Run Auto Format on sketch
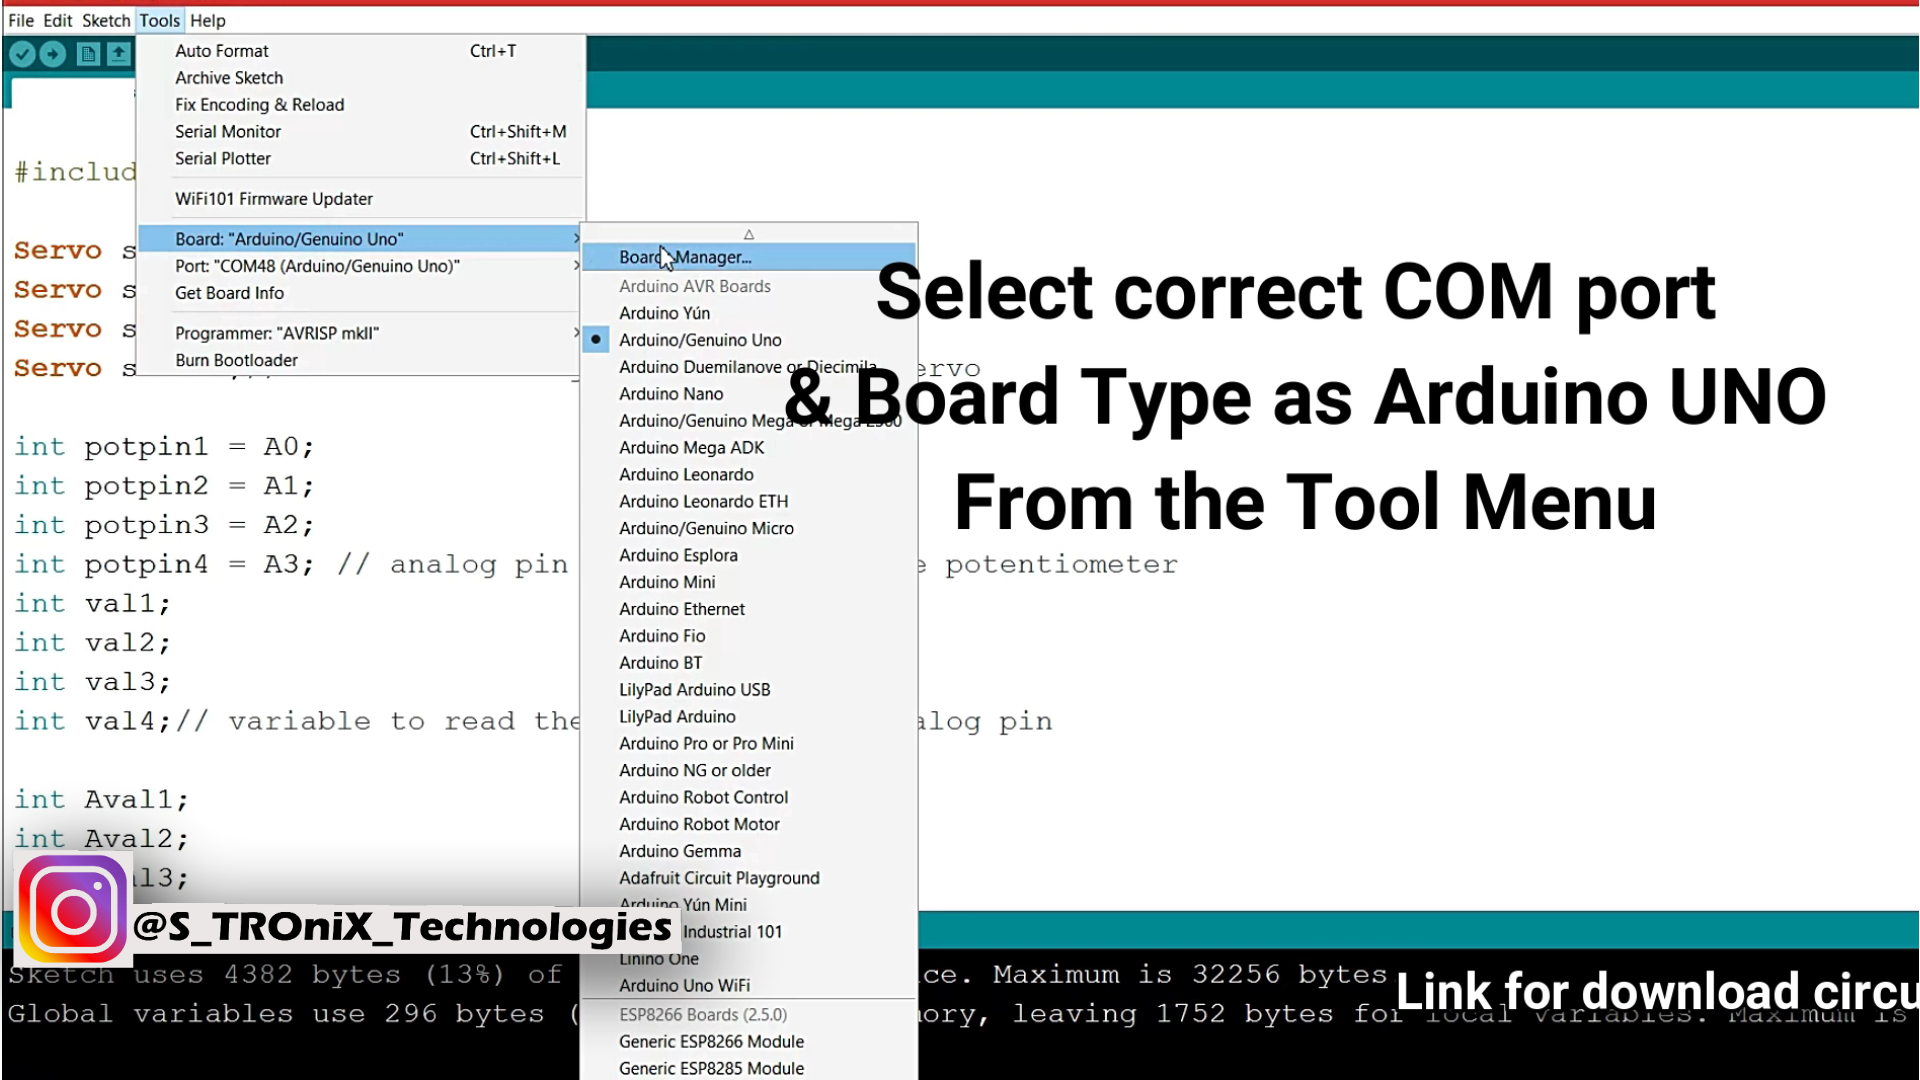This screenshot has height=1080, width=1920. (x=222, y=51)
